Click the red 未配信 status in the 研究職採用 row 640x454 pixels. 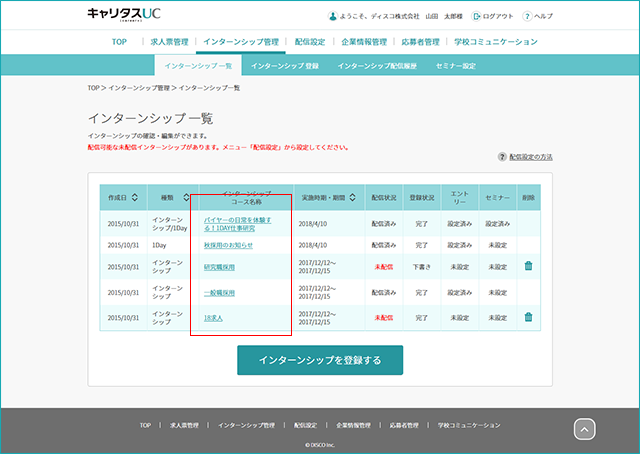coord(384,267)
